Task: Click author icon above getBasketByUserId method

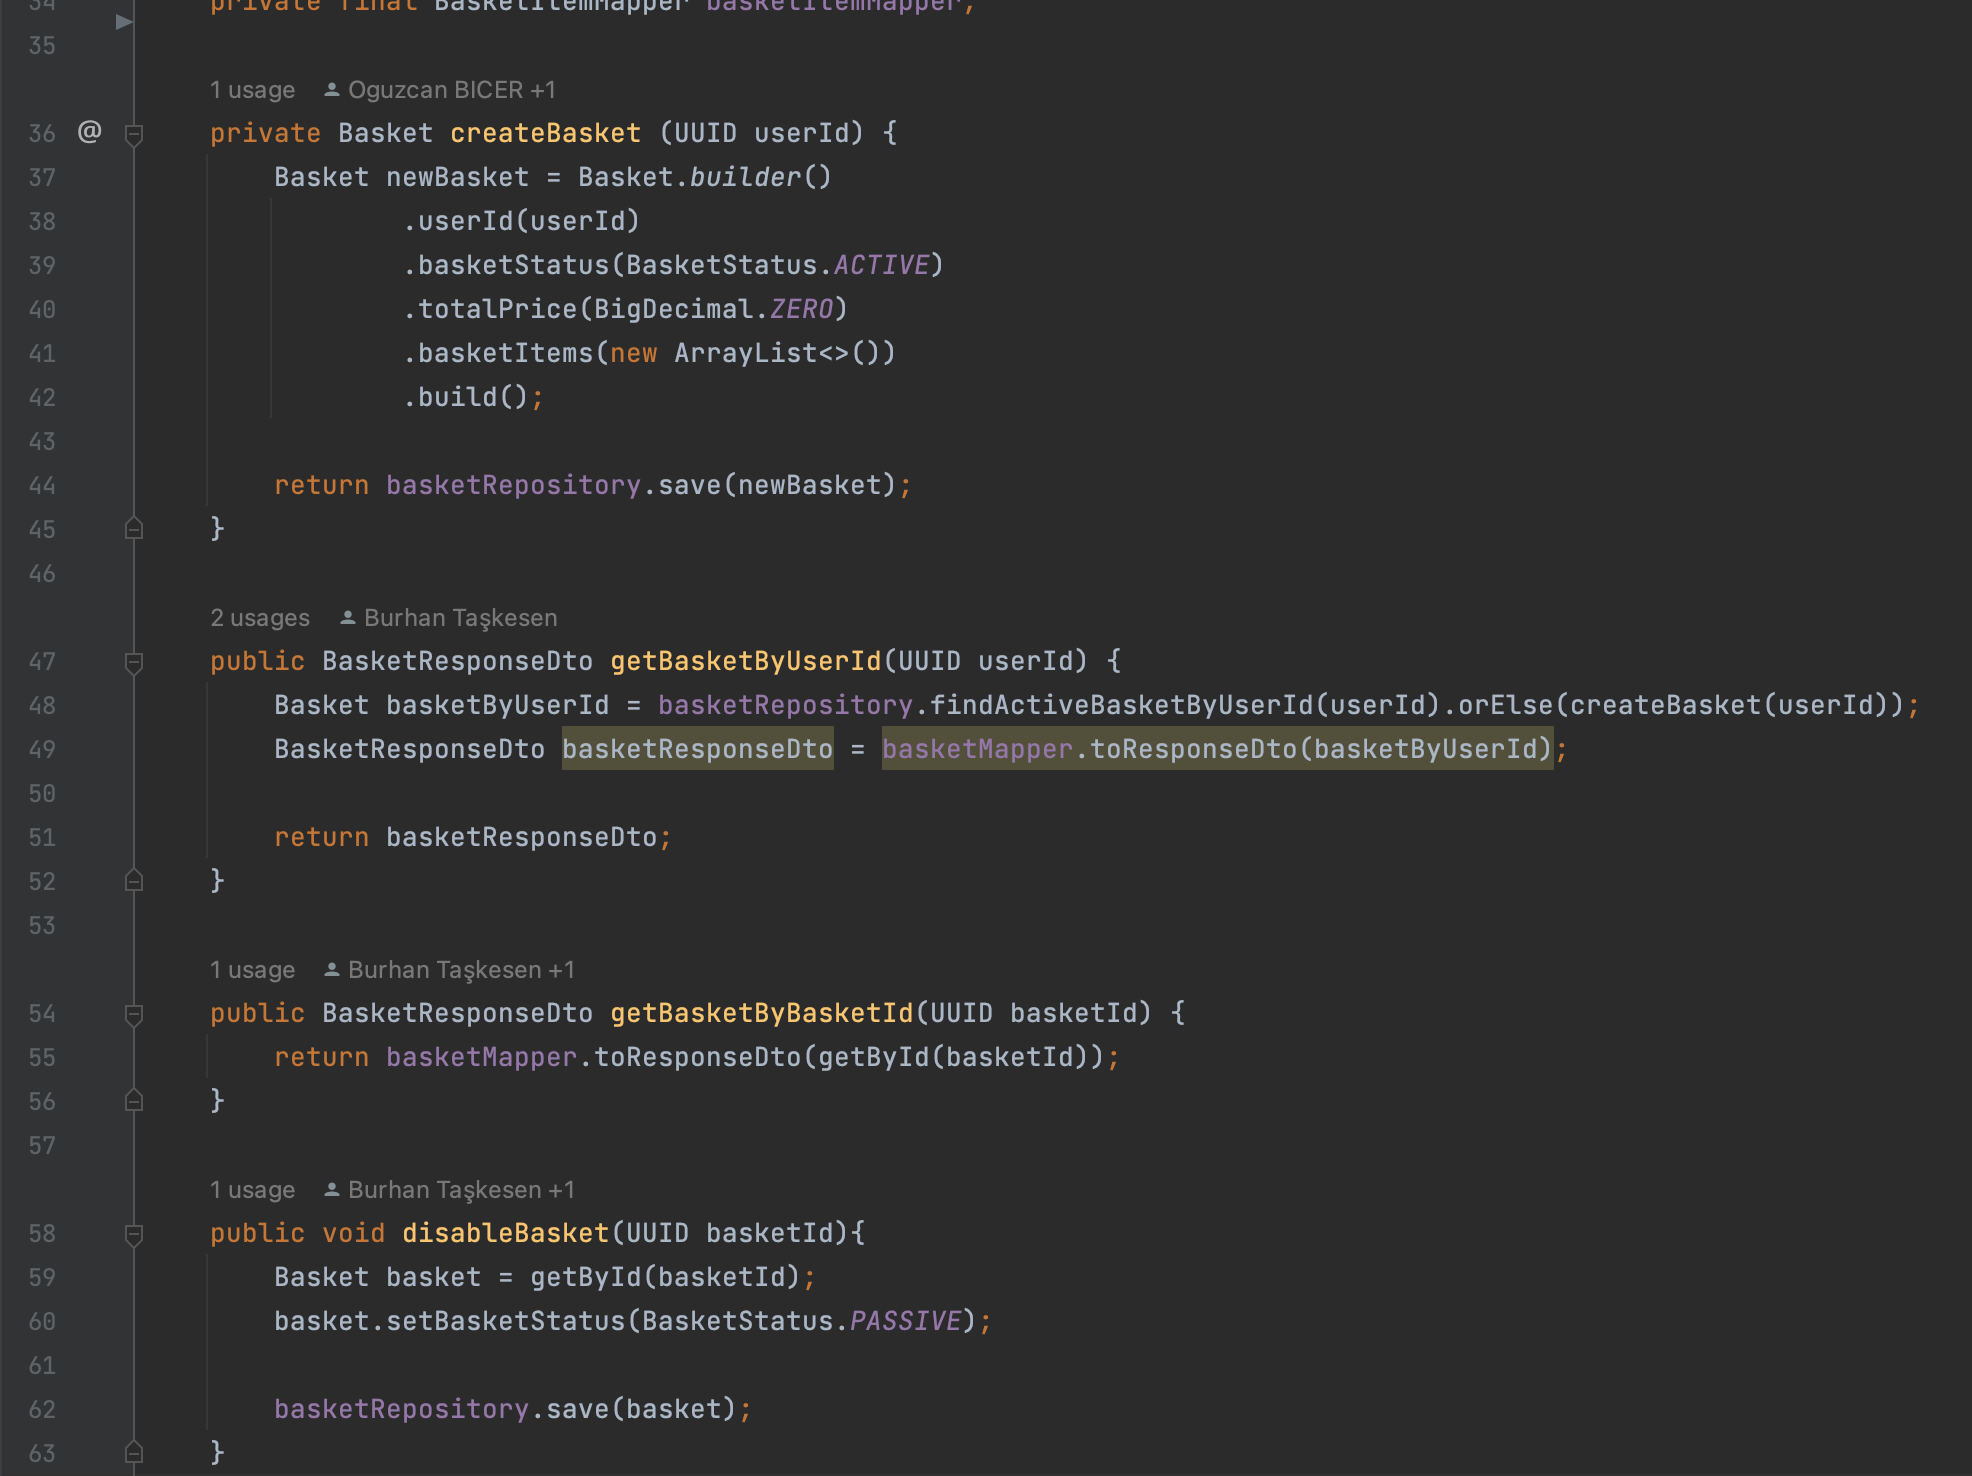Action: [348, 618]
